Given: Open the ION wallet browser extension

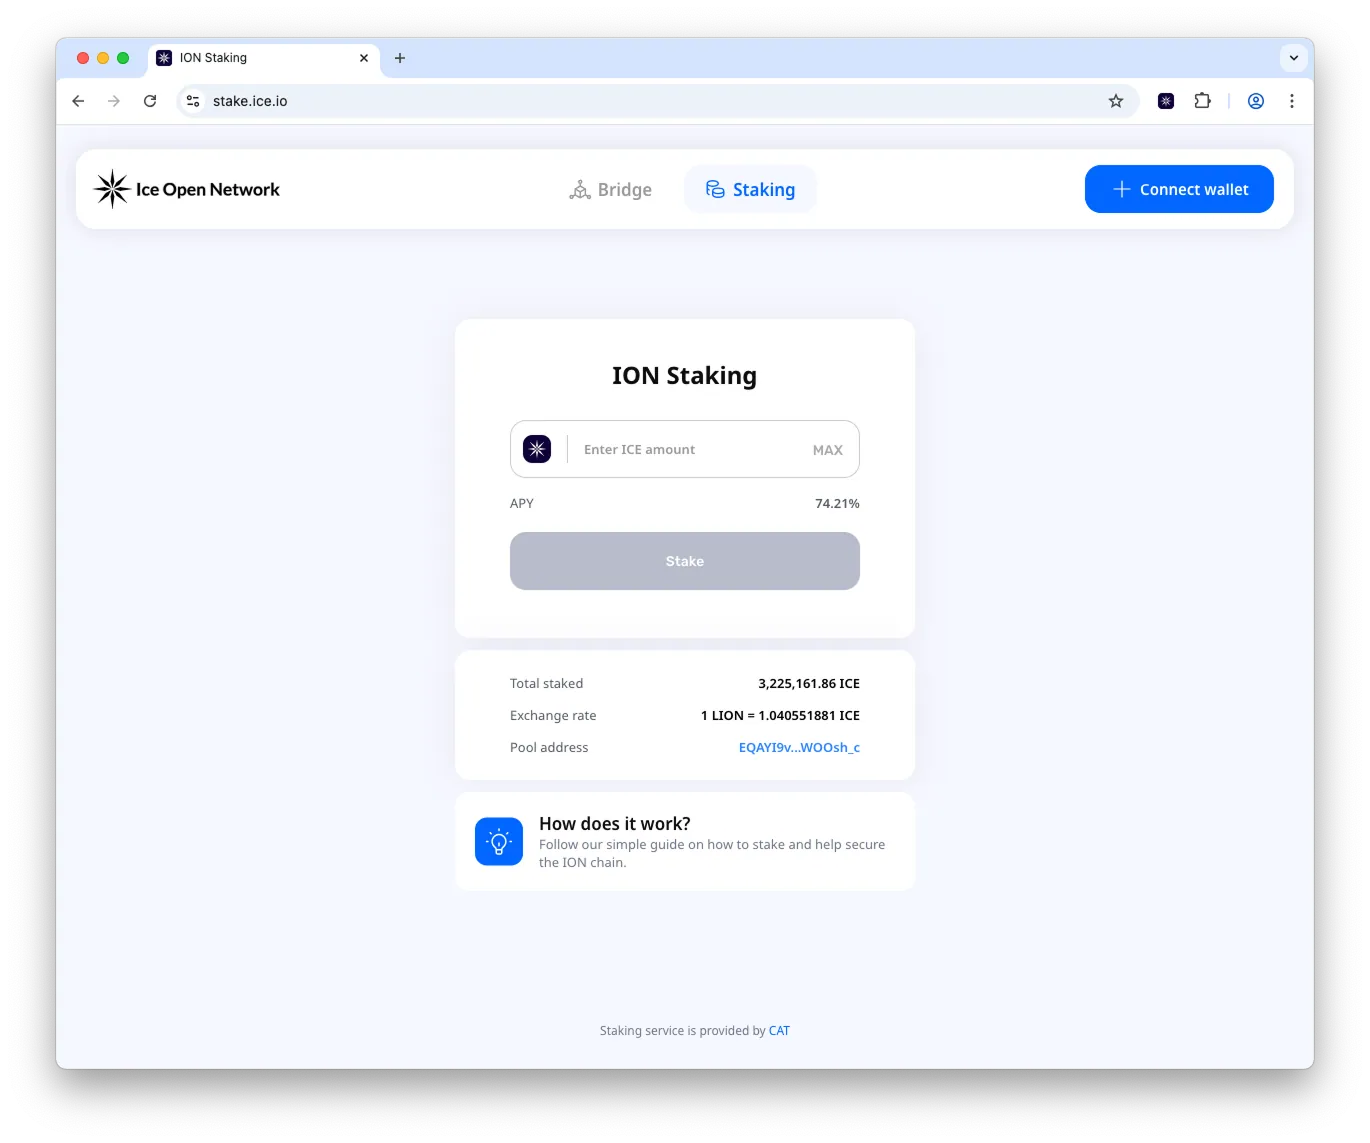Looking at the screenshot, I should pyautogui.click(x=1166, y=101).
